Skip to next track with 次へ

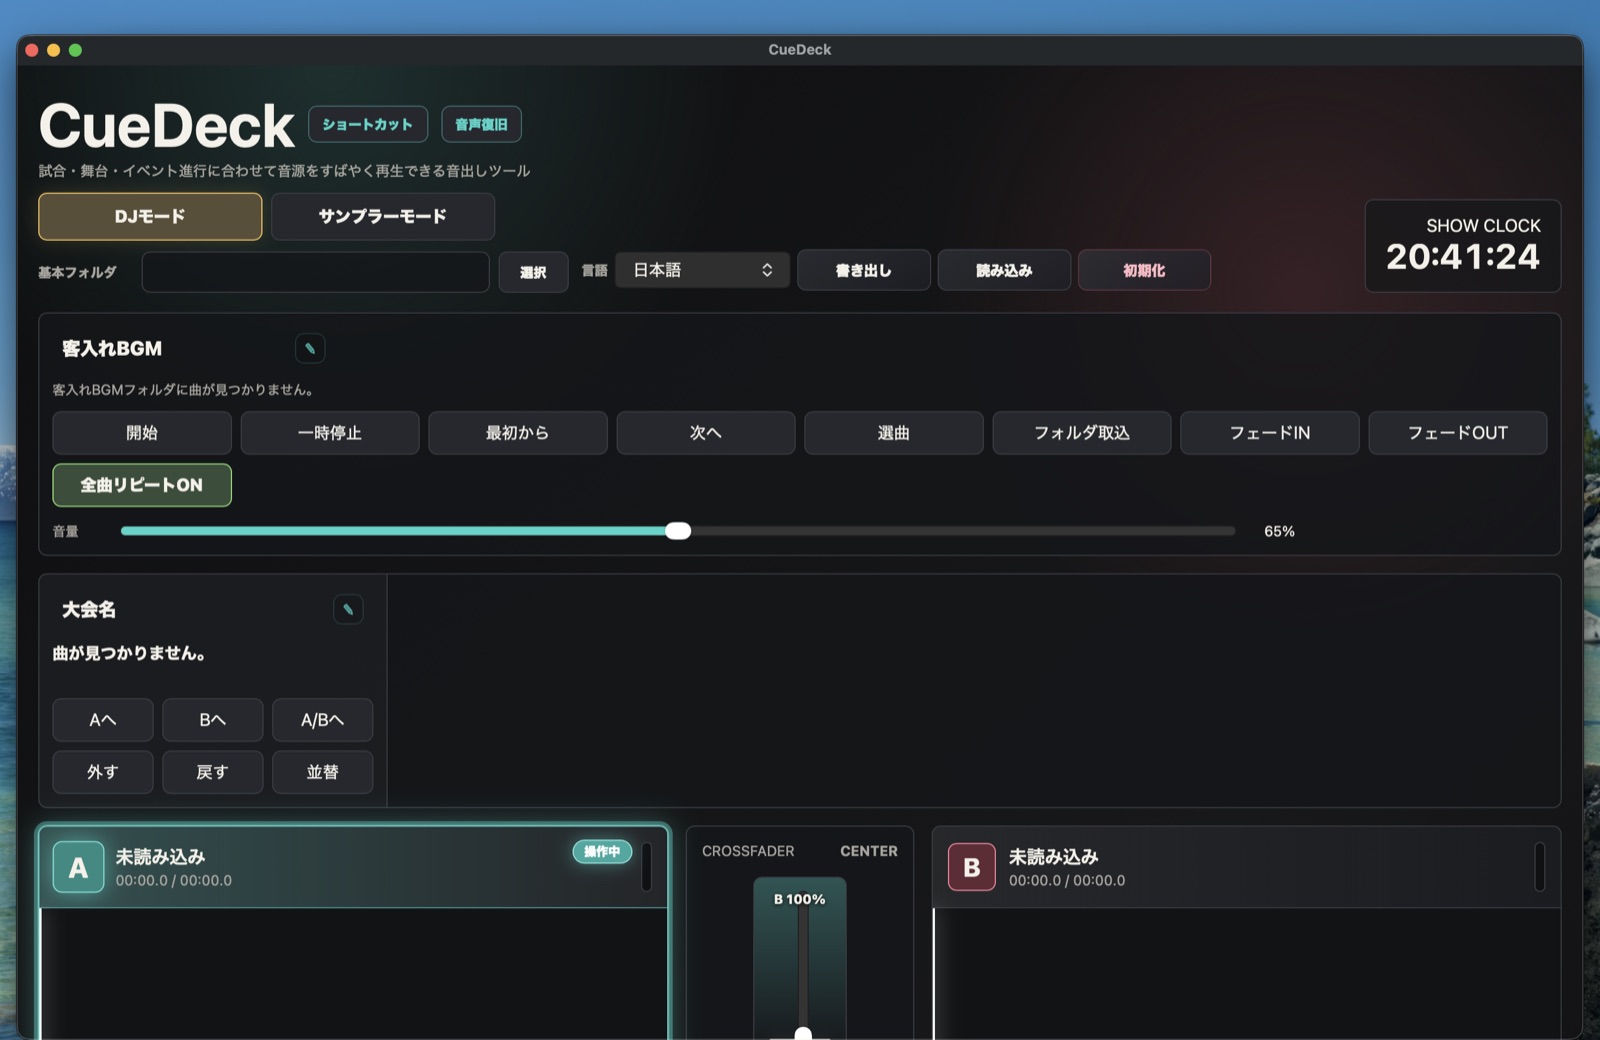click(x=706, y=433)
